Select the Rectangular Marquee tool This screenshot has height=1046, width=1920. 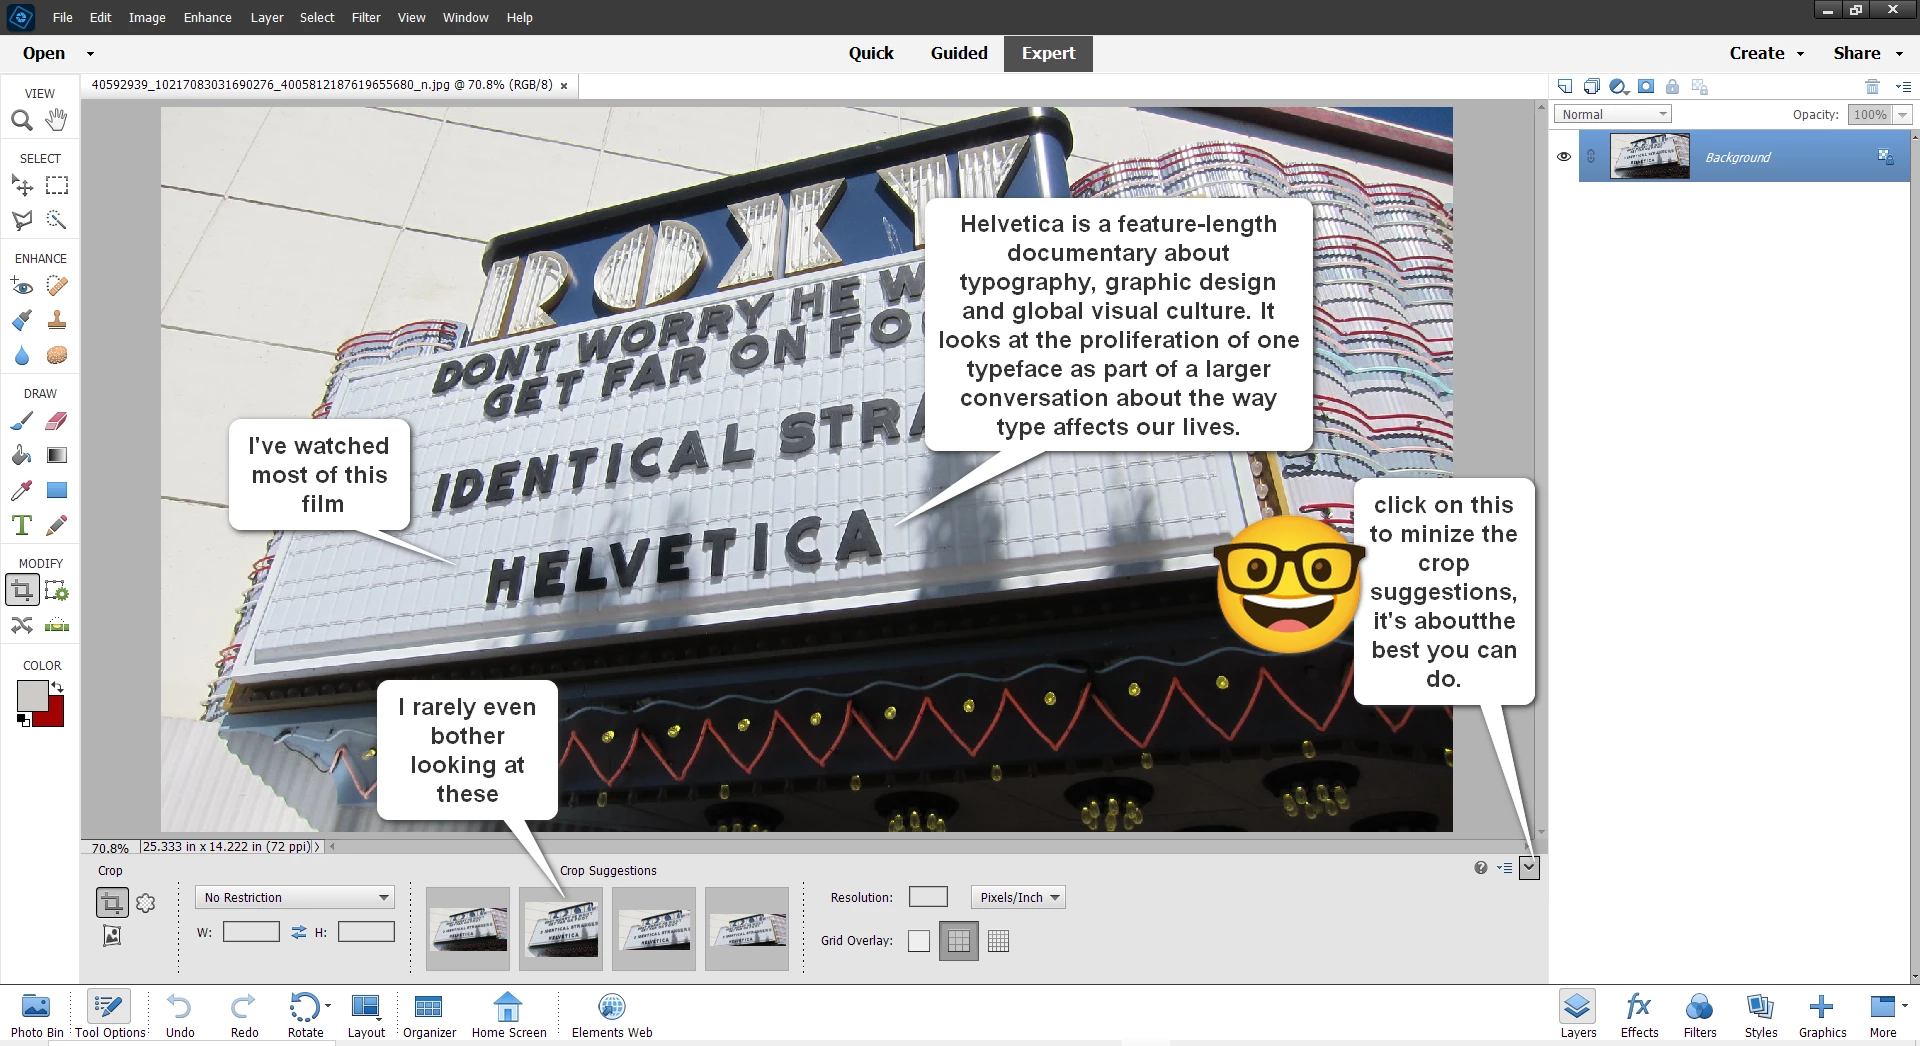point(57,186)
